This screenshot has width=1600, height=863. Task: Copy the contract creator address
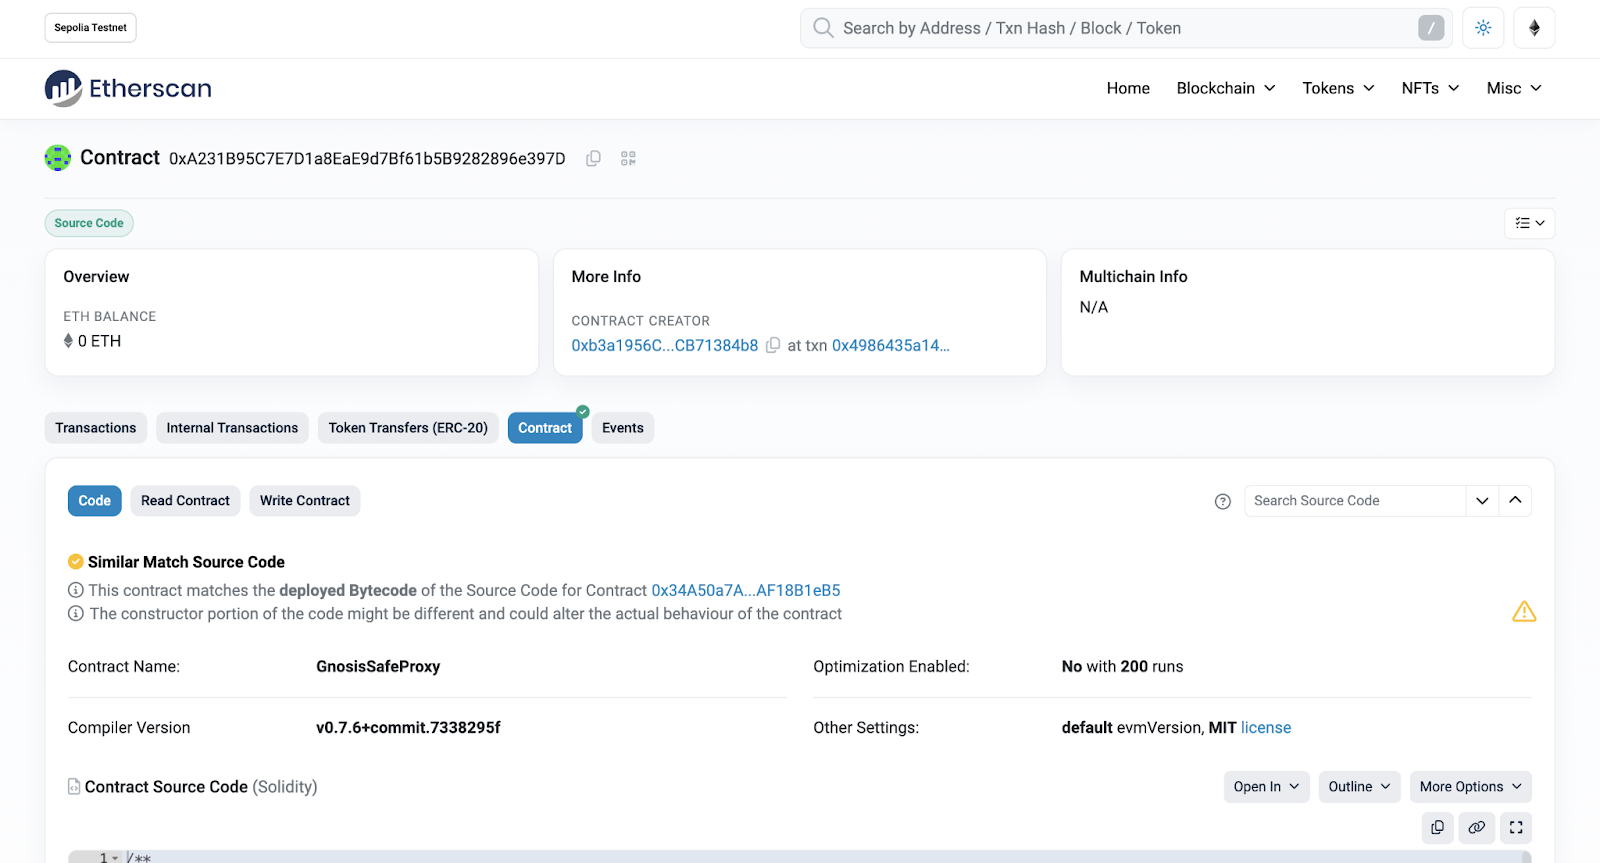pos(773,346)
